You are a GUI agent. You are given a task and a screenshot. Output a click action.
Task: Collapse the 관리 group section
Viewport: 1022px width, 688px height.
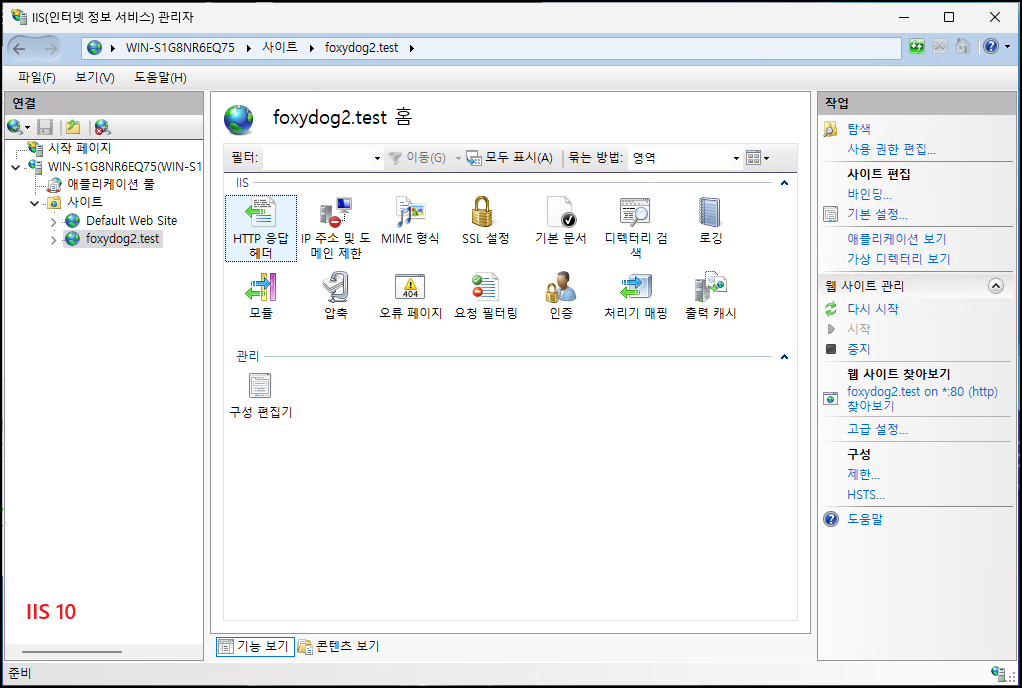(784, 357)
